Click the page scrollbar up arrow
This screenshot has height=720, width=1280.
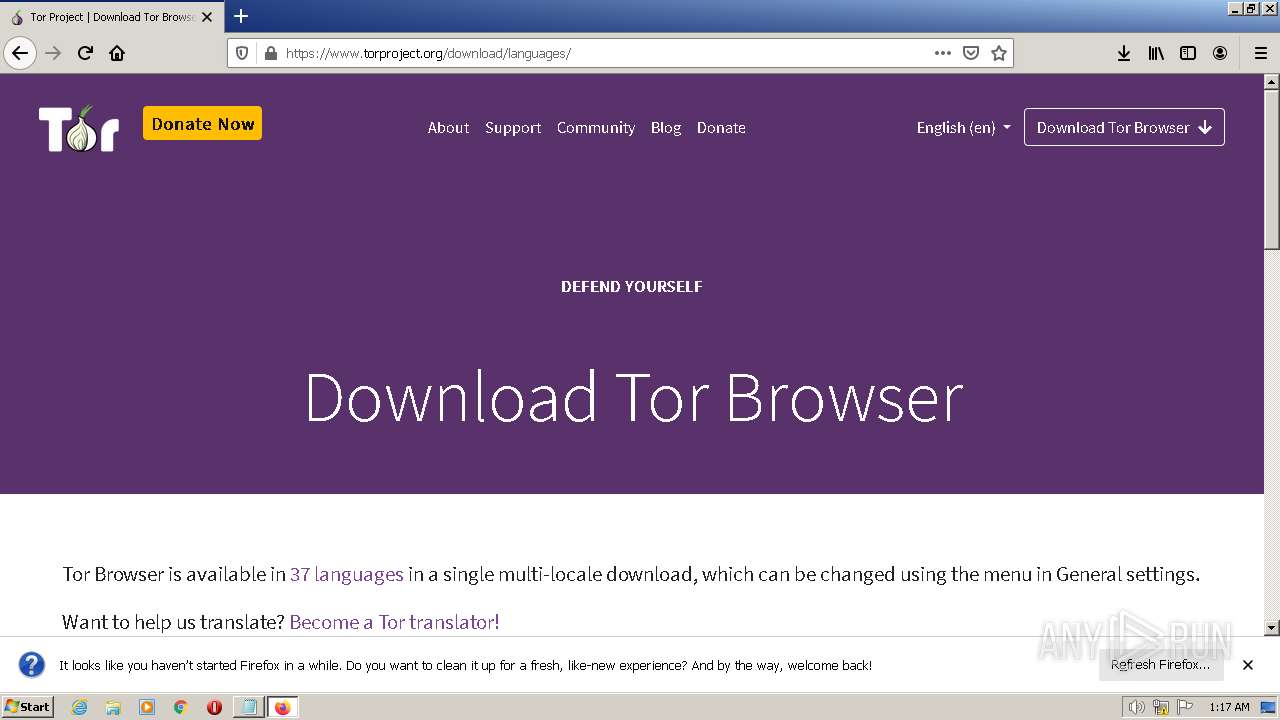1272,81
